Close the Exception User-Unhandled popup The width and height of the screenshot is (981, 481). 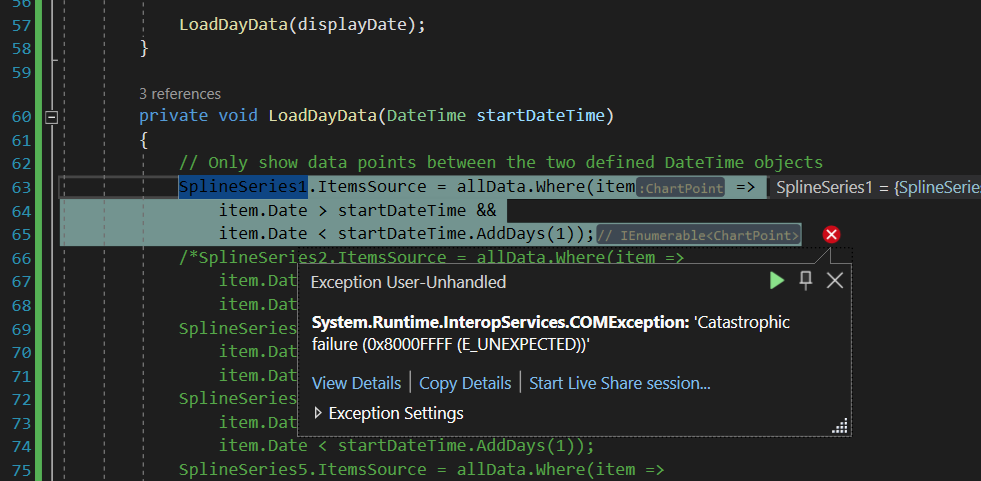(835, 281)
